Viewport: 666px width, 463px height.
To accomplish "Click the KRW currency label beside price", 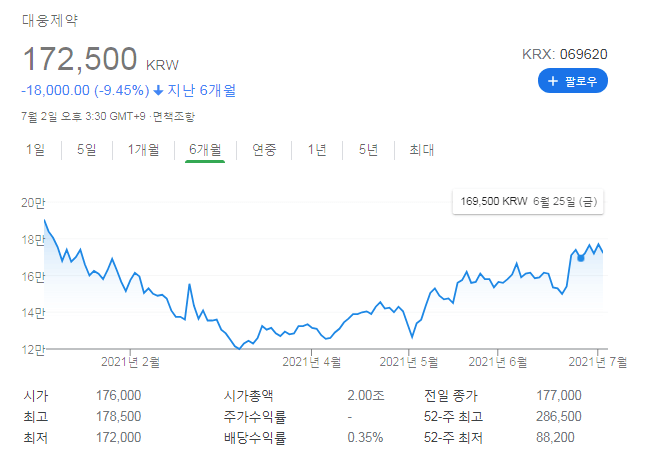I will (162, 65).
